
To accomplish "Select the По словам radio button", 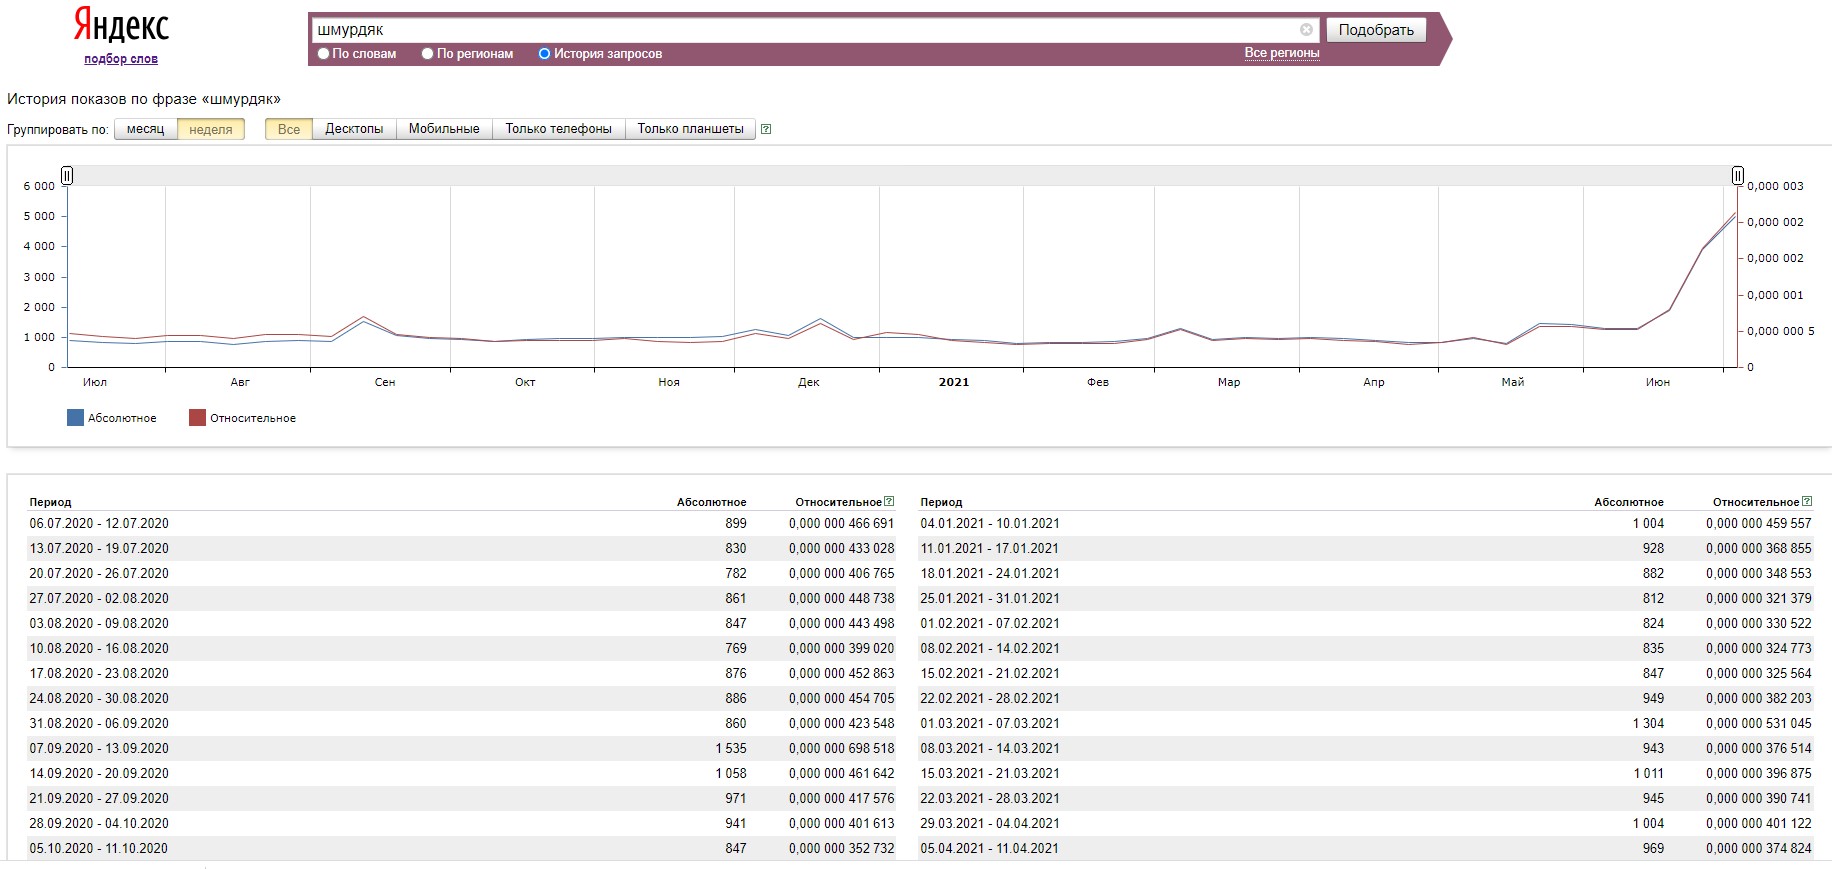I will click(323, 54).
